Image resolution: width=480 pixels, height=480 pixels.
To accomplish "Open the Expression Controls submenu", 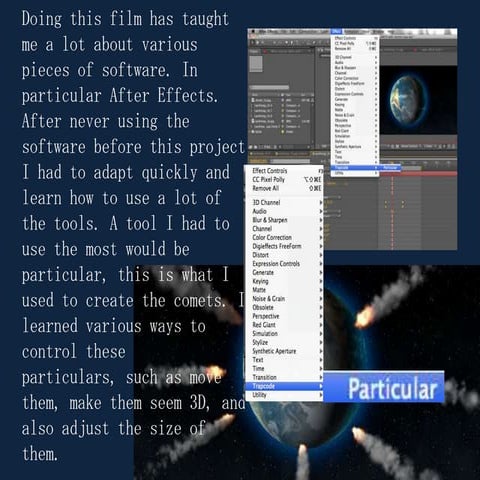I will [x=284, y=263].
